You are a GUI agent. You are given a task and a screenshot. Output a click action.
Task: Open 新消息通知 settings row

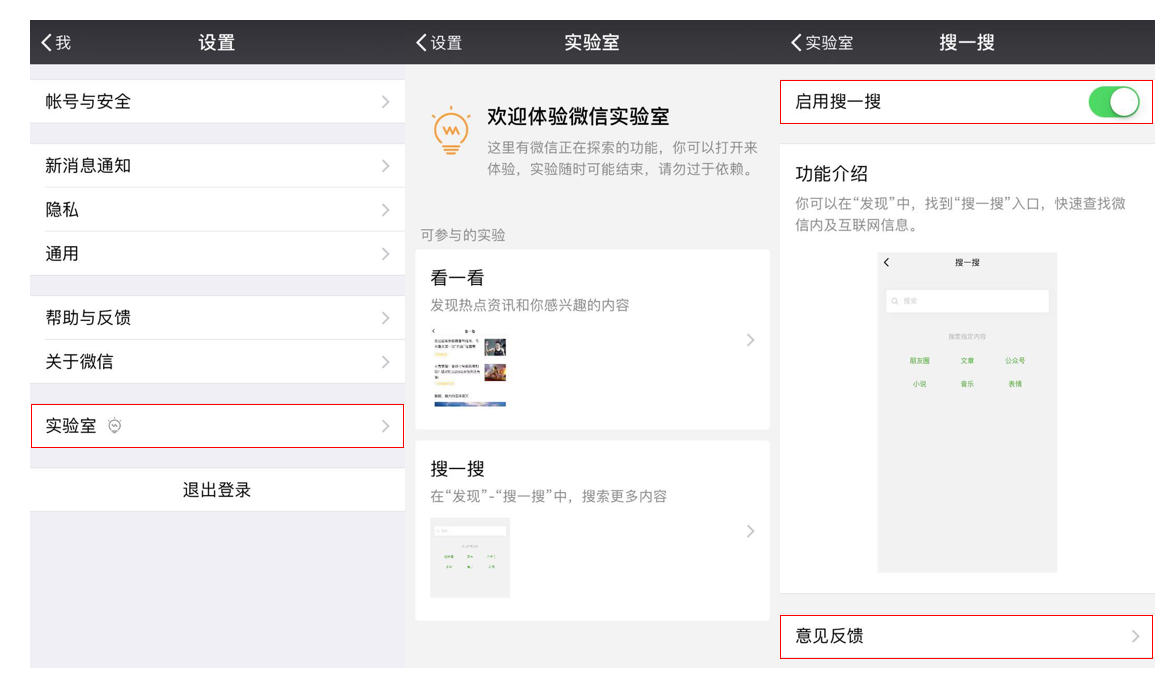tap(217, 166)
